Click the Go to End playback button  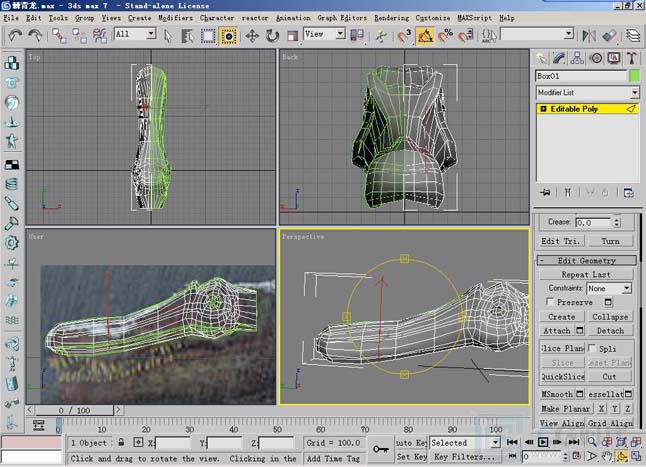tap(573, 442)
